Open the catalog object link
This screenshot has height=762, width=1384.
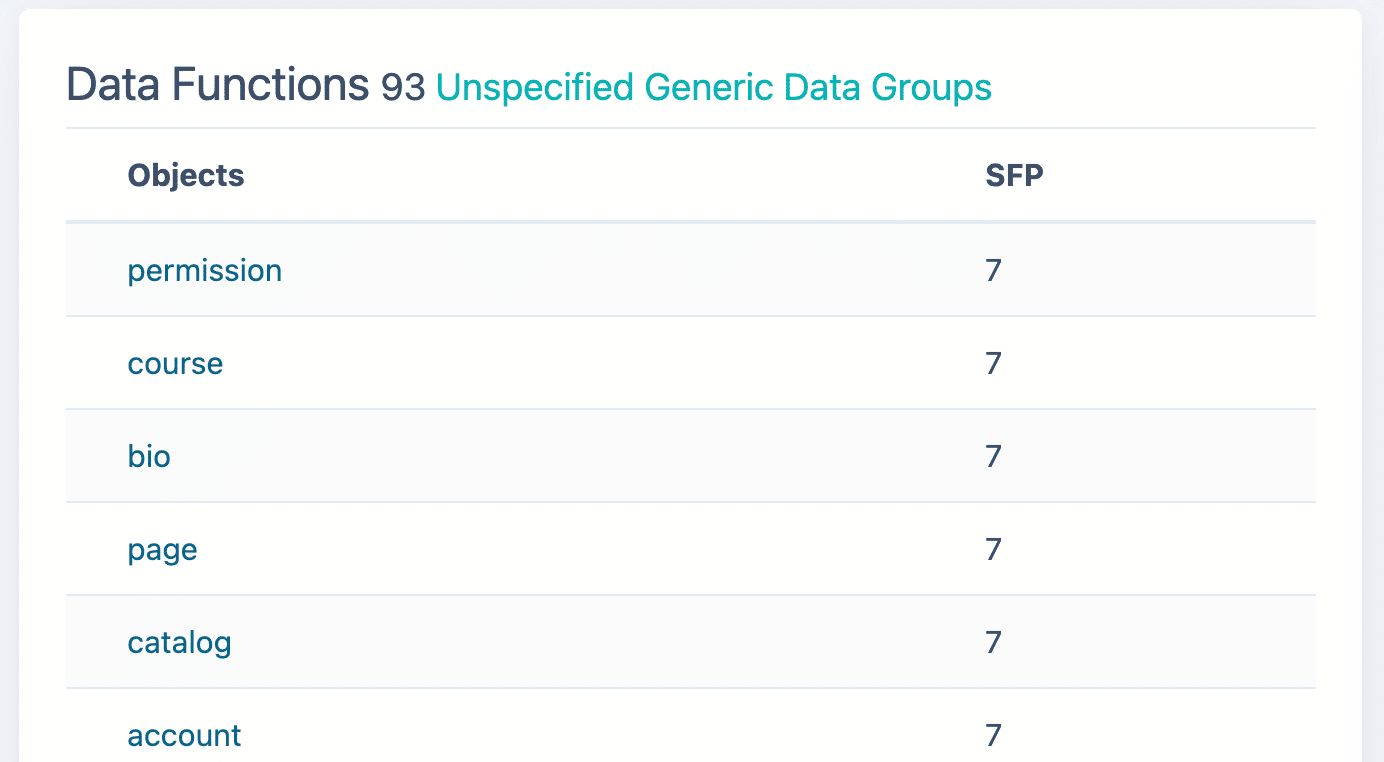click(179, 642)
